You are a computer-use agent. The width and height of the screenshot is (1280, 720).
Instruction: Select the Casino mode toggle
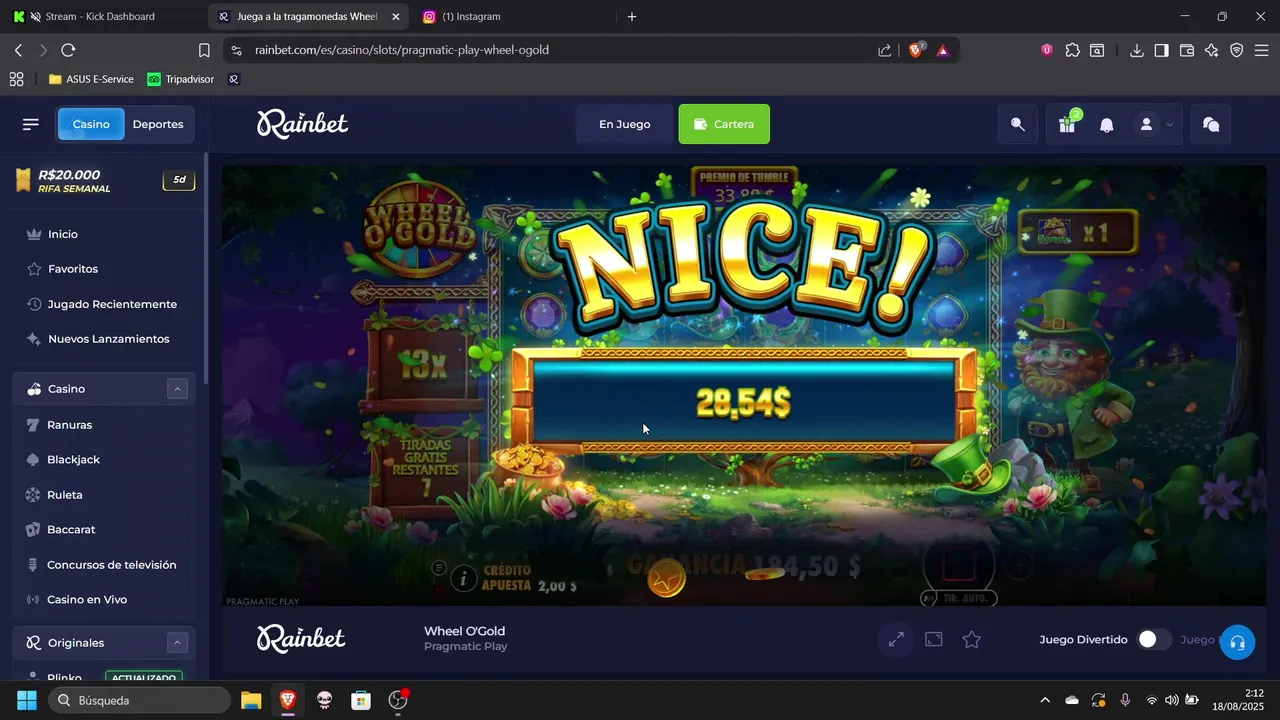[x=91, y=124]
